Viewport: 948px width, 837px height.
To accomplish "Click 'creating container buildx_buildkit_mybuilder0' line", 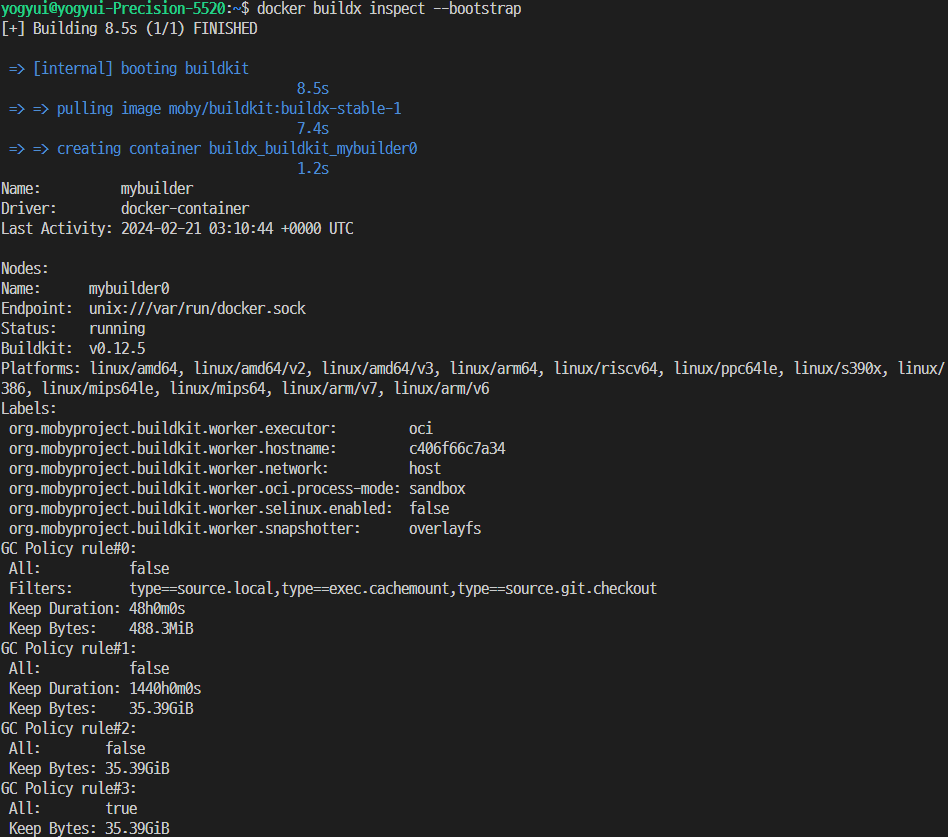I will click(x=236, y=149).
